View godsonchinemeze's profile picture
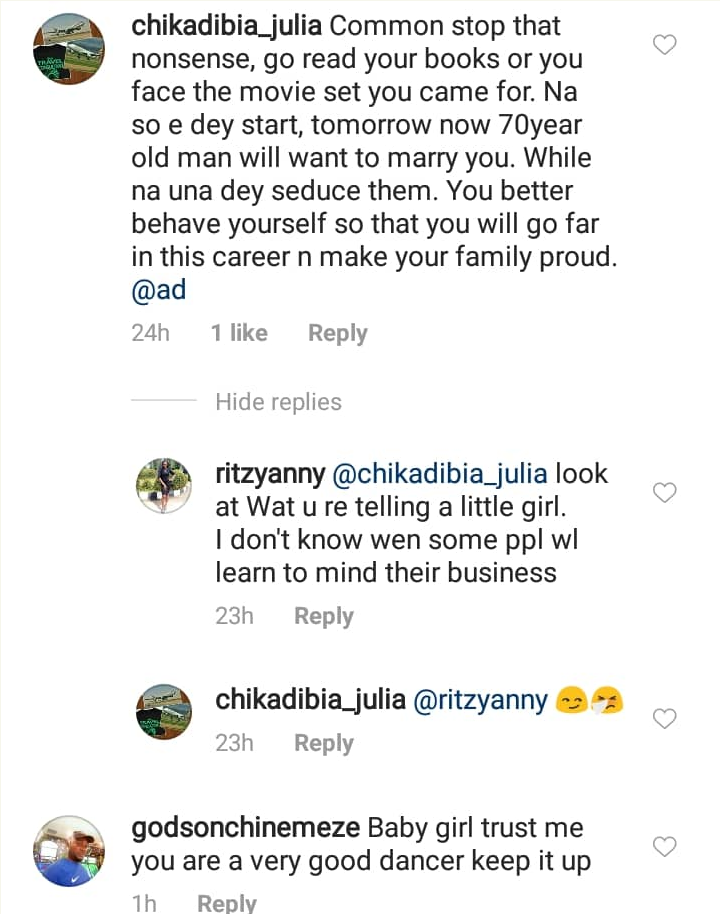 click(x=67, y=851)
